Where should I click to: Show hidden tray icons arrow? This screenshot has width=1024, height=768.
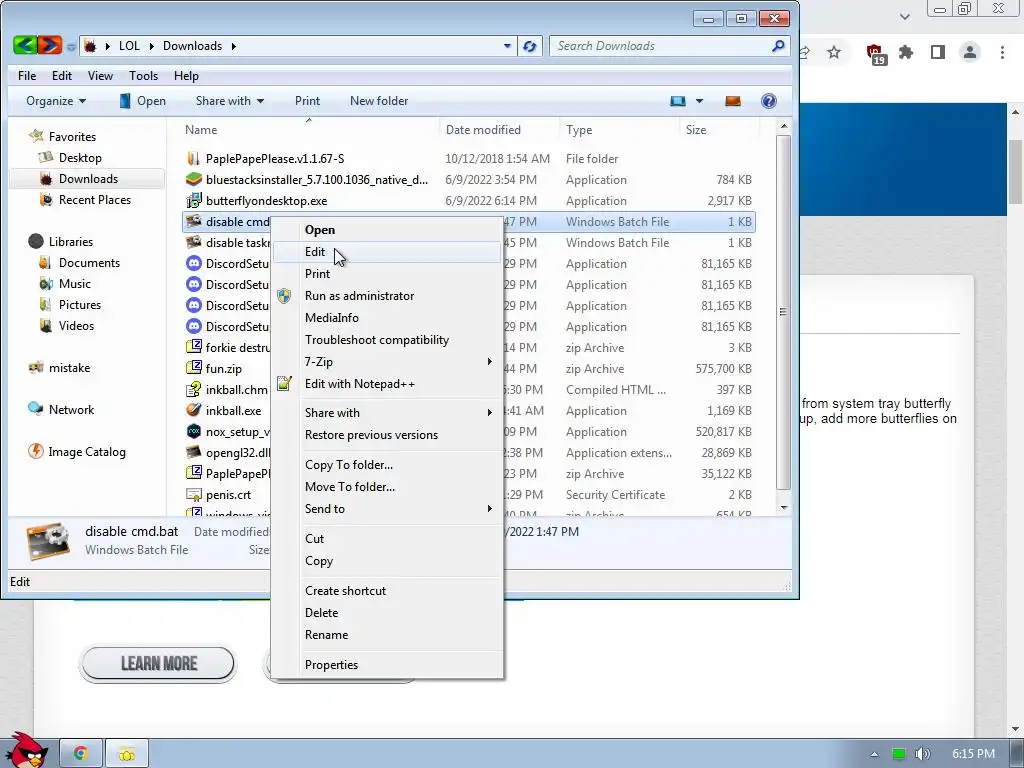pos(874,754)
